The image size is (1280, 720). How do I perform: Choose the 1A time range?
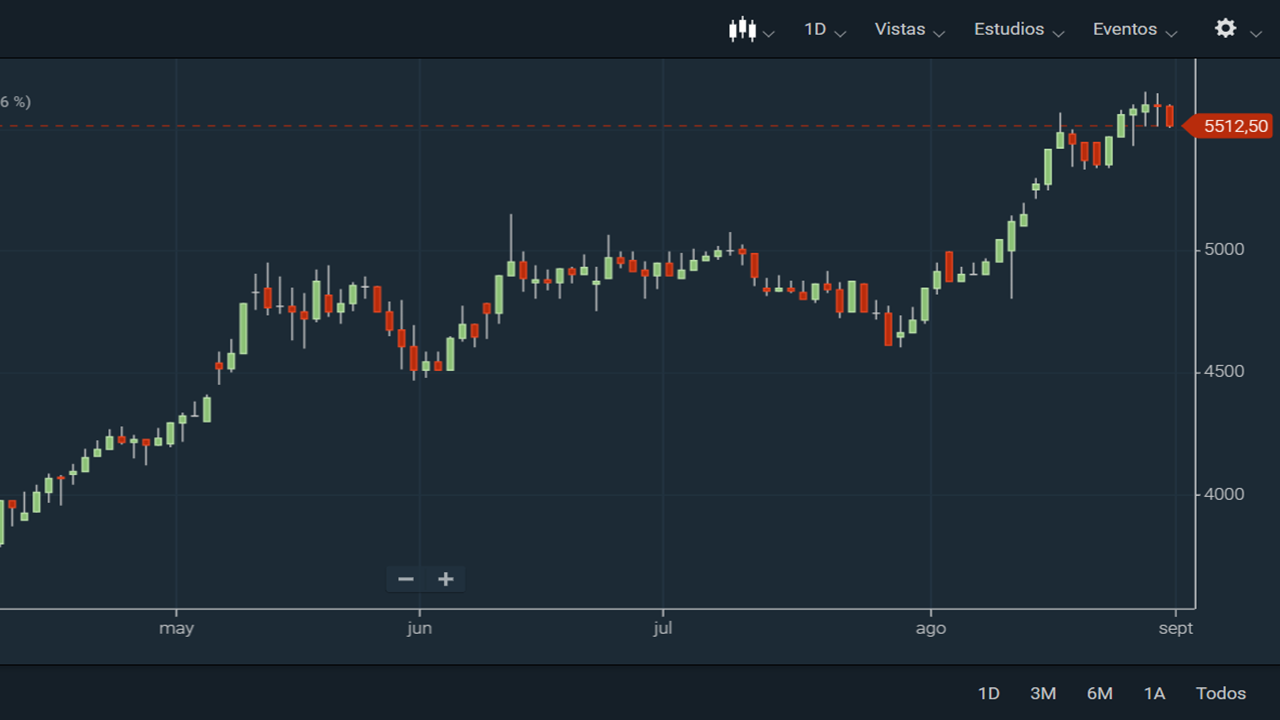1154,693
